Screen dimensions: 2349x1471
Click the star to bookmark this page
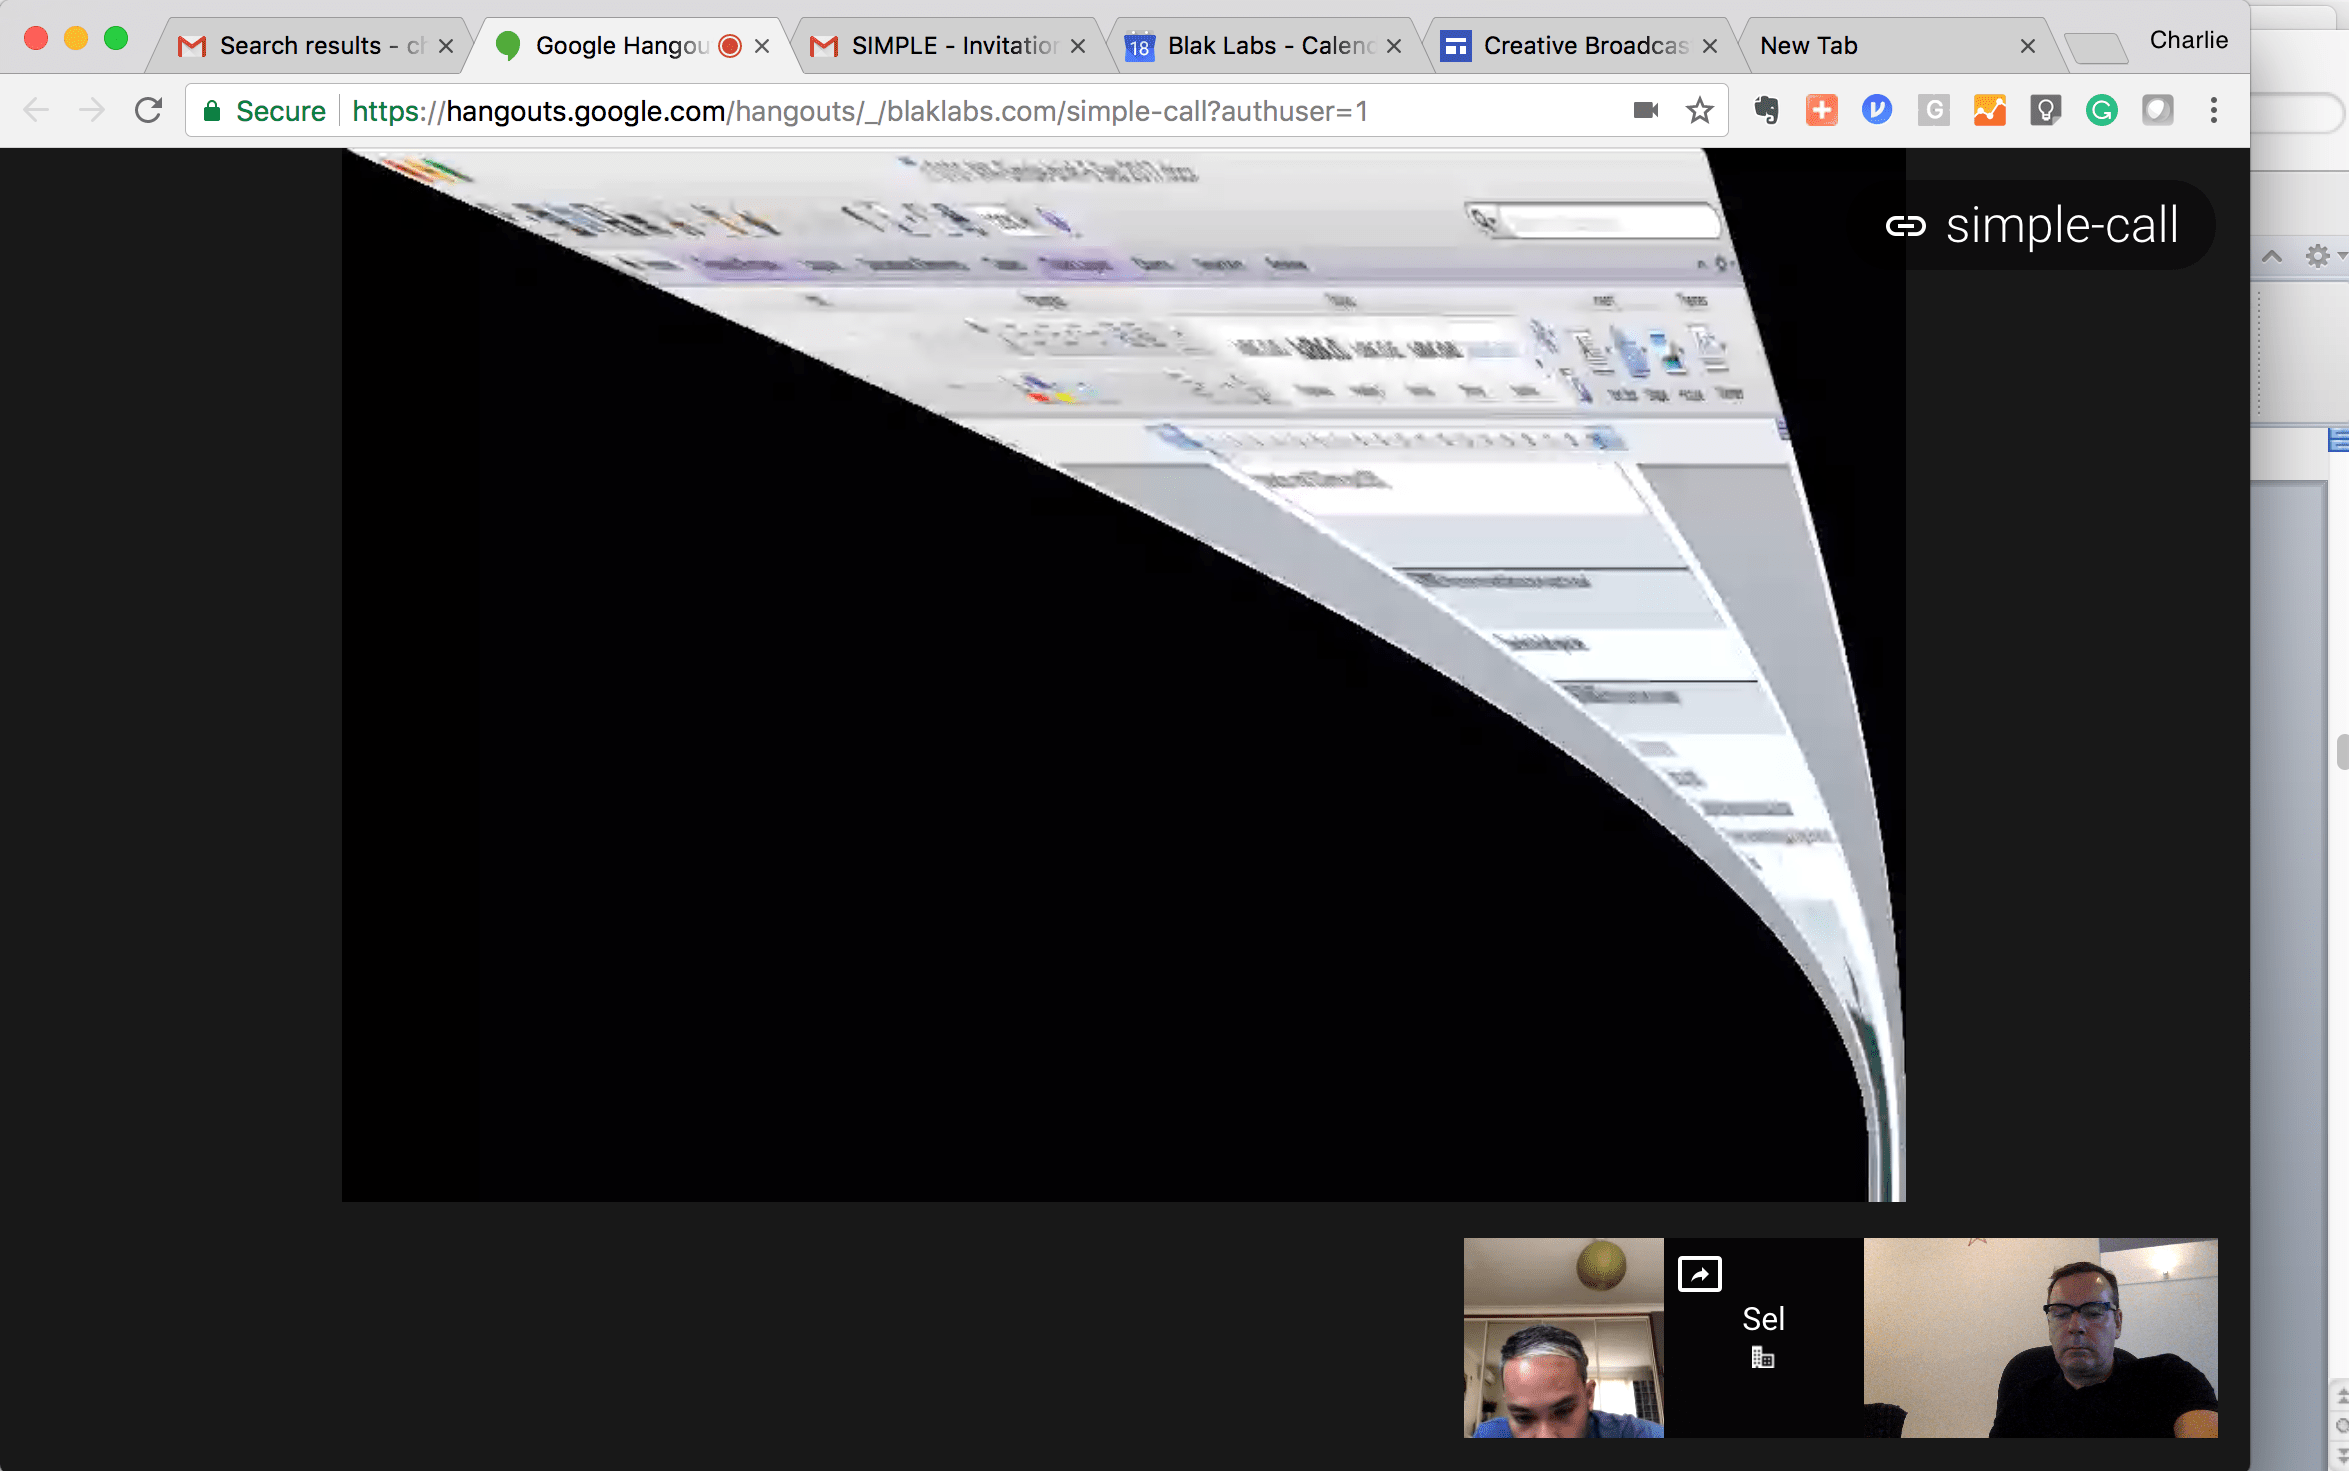pyautogui.click(x=1698, y=110)
